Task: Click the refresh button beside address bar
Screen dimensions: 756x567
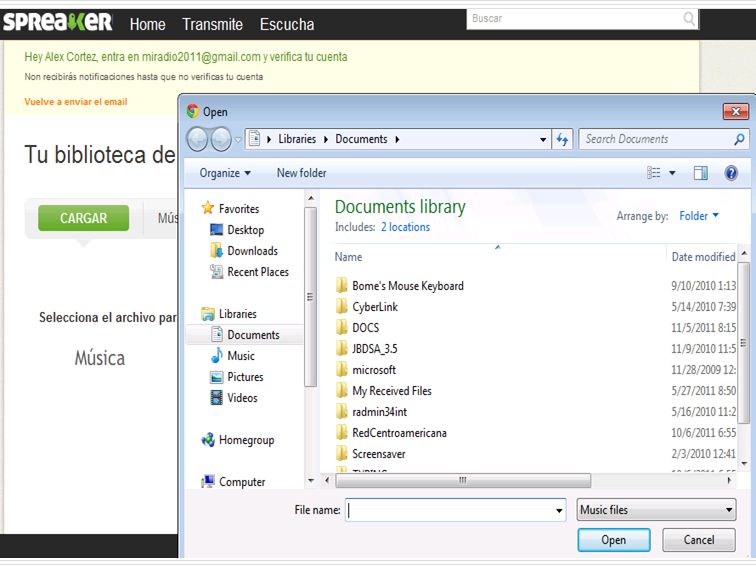Action: tap(562, 139)
